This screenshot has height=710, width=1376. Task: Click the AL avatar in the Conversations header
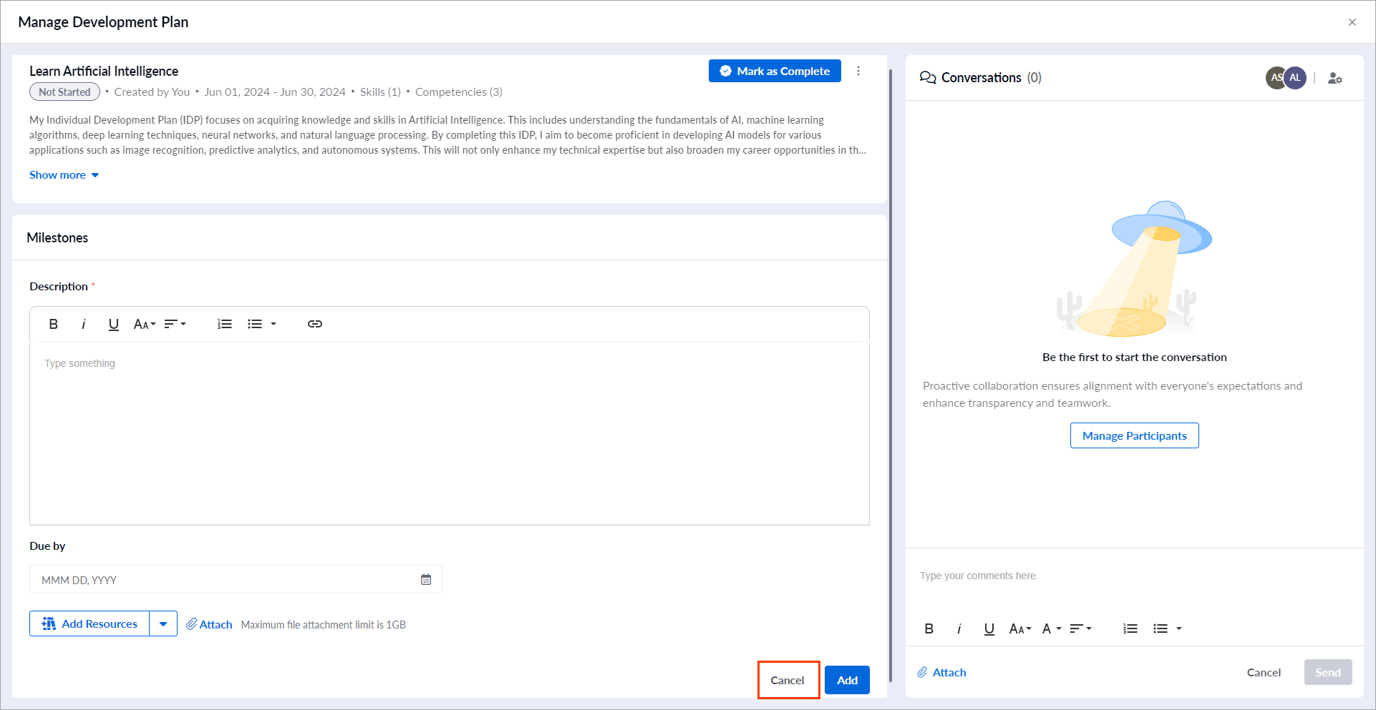click(x=1295, y=77)
